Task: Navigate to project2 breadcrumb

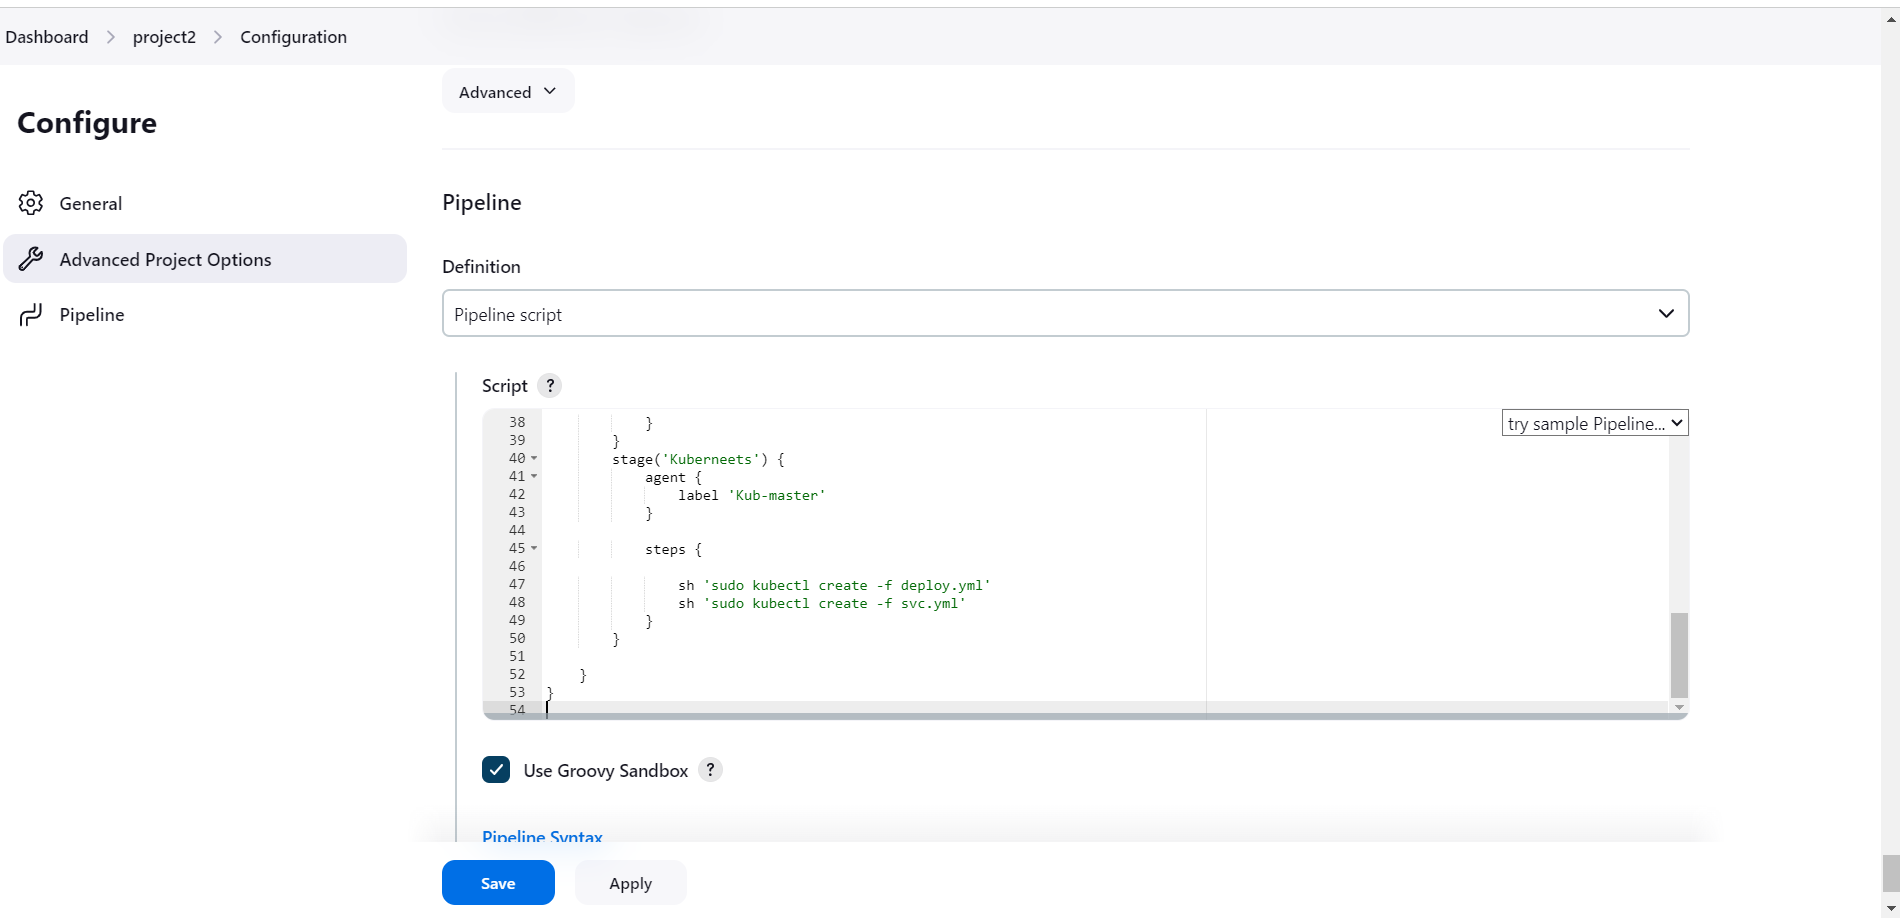Action: (x=164, y=37)
